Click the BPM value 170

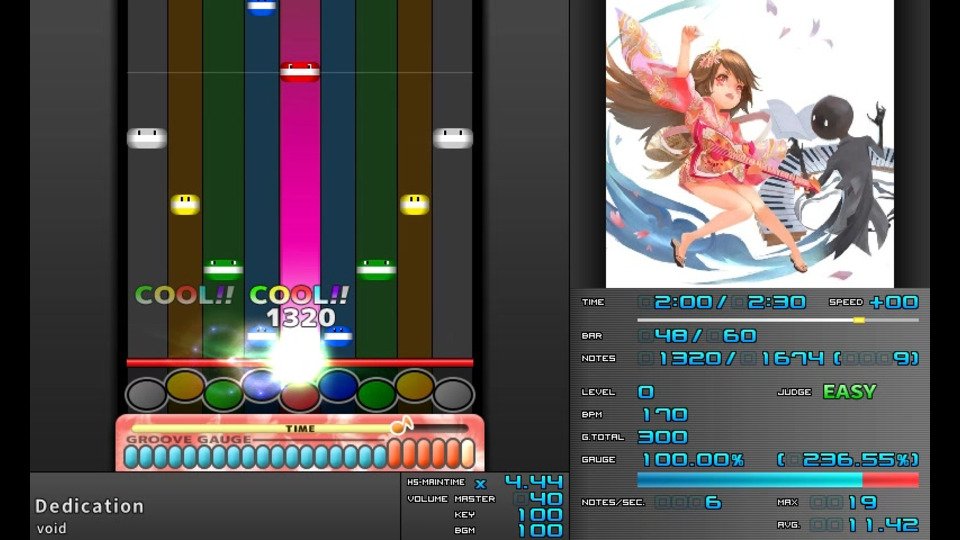(x=664, y=414)
